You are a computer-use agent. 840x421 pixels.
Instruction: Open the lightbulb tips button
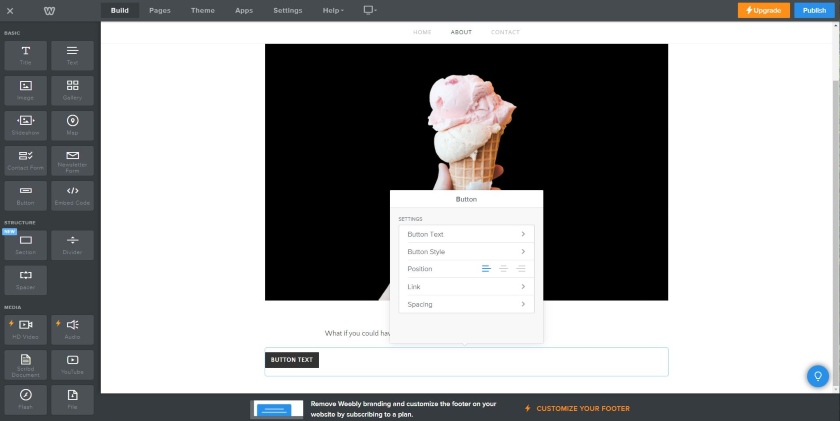click(818, 376)
